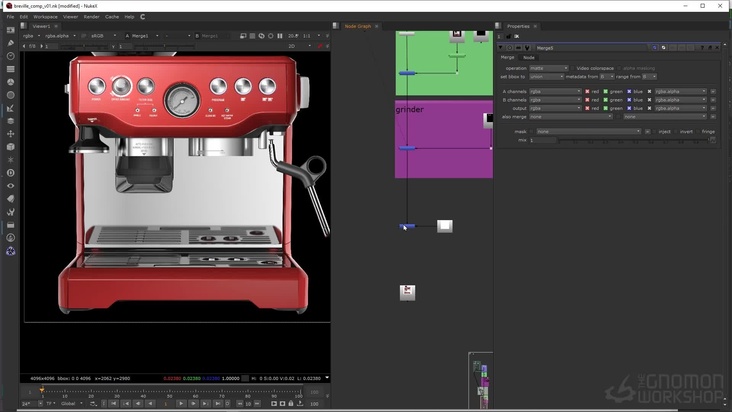Toggle the green checkbox on the output row
Image resolution: width=732 pixels, height=412 pixels.
605,108
